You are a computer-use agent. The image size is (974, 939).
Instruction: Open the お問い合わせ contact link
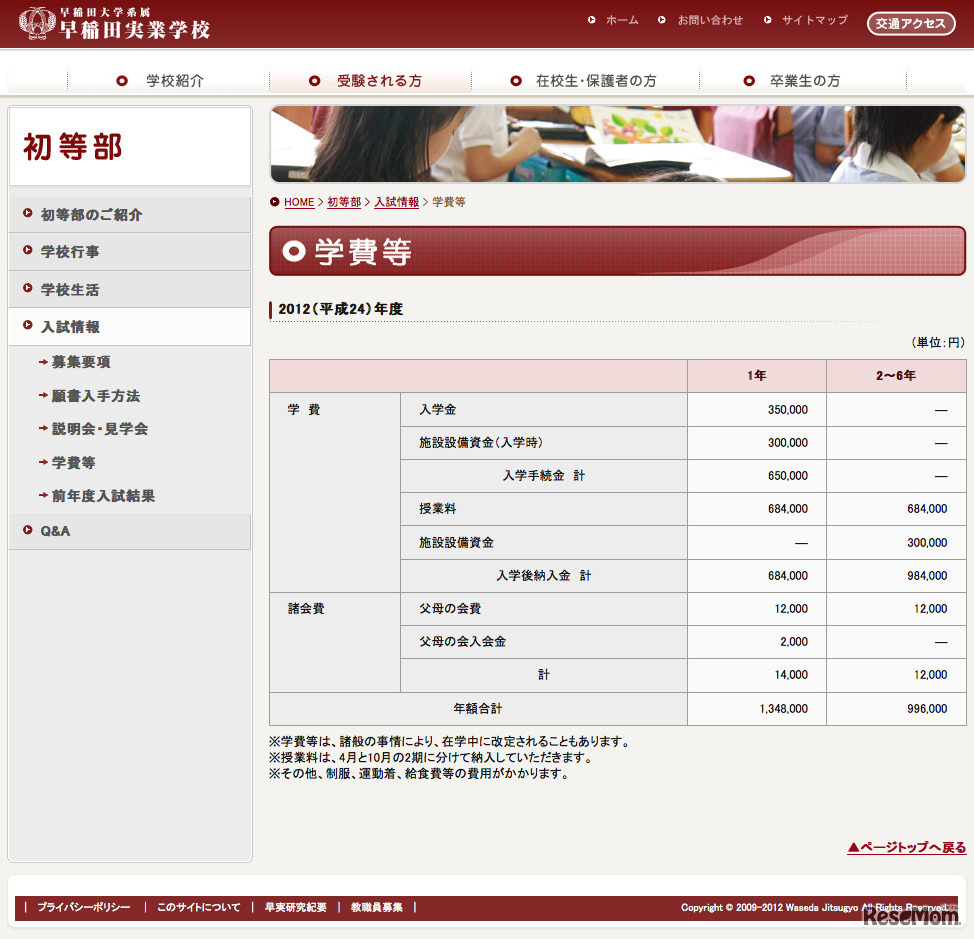click(709, 20)
